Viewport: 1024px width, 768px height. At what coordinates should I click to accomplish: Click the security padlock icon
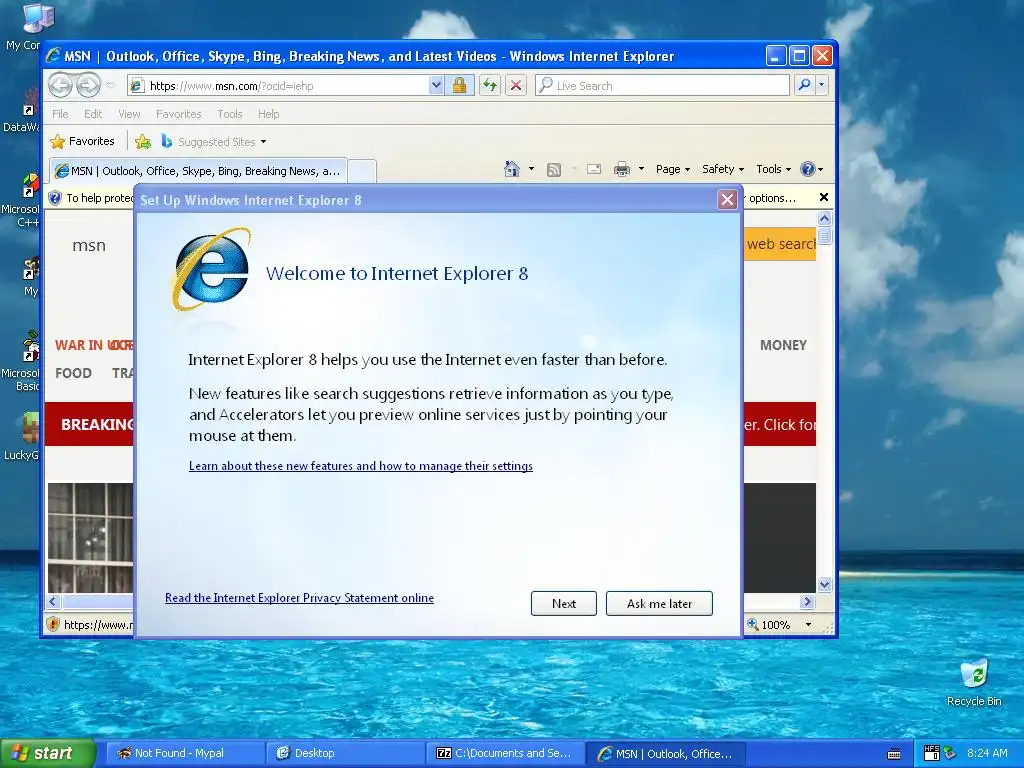point(459,86)
